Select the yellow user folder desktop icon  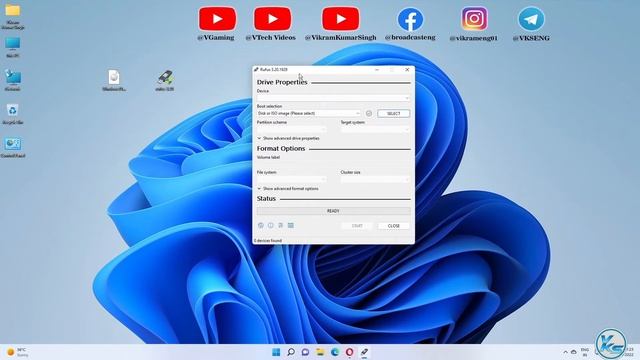point(13,16)
